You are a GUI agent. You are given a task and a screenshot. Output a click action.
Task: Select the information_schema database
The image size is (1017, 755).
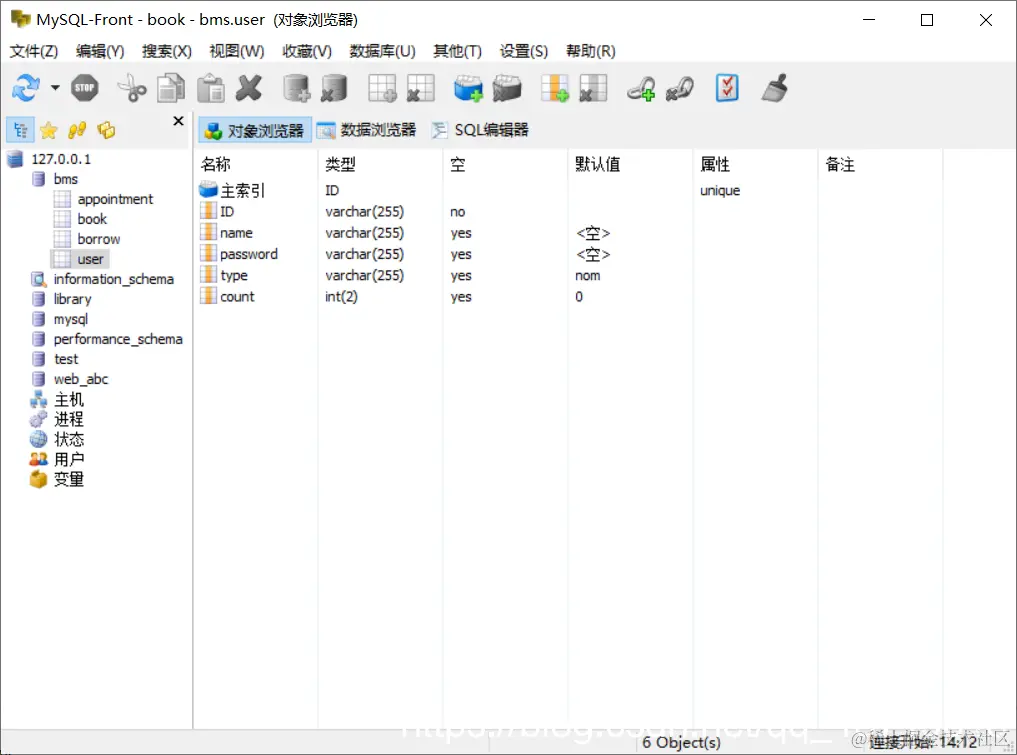(114, 280)
